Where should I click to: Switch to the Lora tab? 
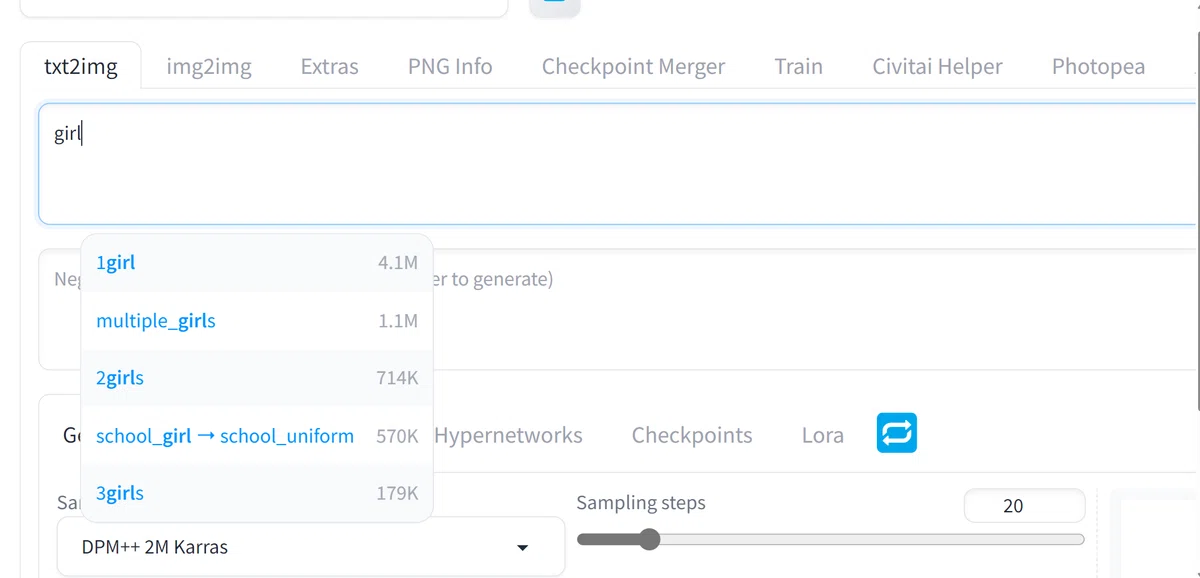click(823, 435)
